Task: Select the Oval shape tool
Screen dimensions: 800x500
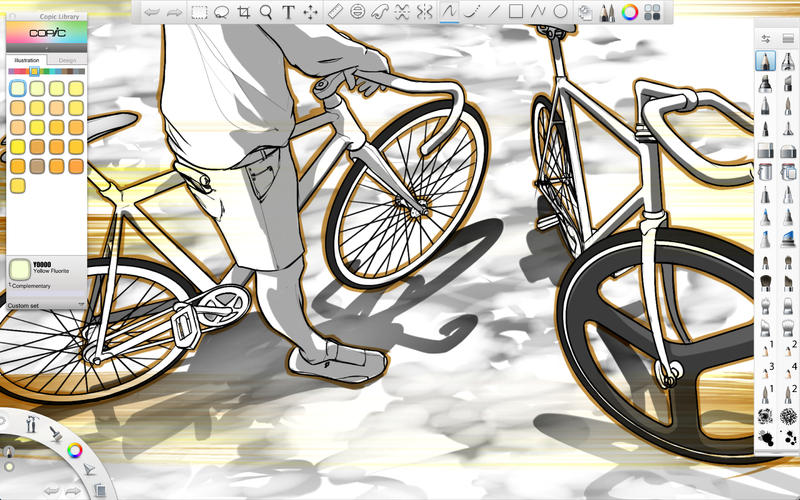Action: pos(561,12)
